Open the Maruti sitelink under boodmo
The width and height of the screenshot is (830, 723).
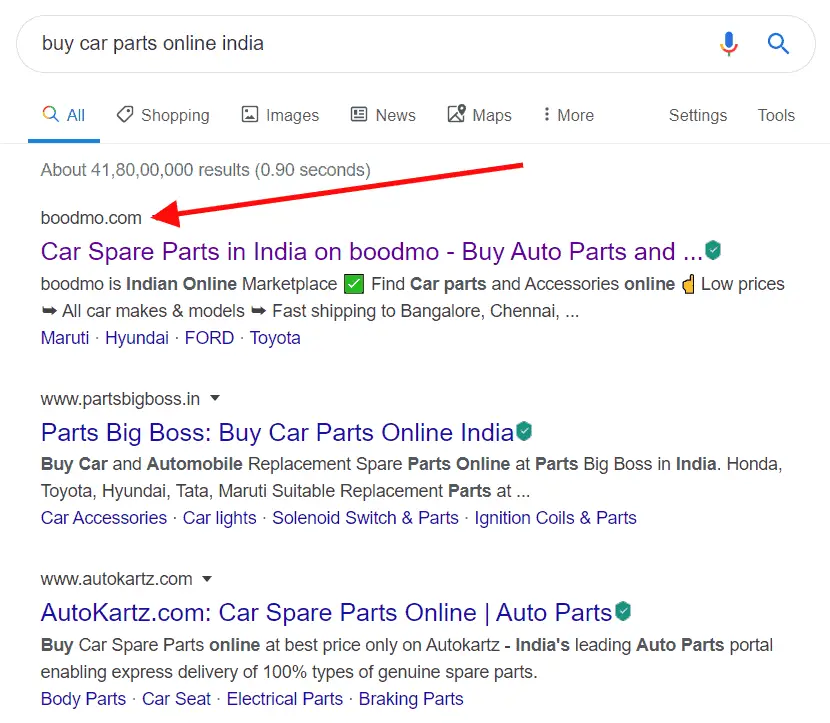point(65,338)
